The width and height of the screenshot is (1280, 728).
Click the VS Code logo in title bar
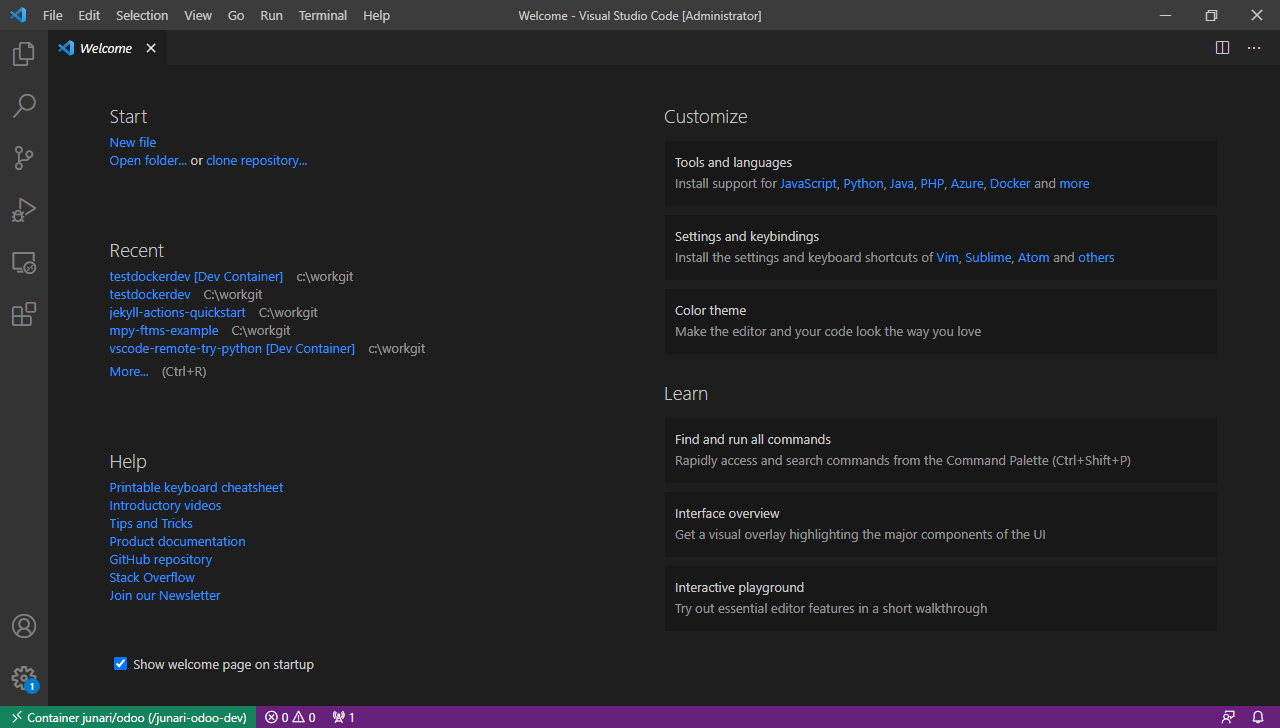click(x=17, y=15)
